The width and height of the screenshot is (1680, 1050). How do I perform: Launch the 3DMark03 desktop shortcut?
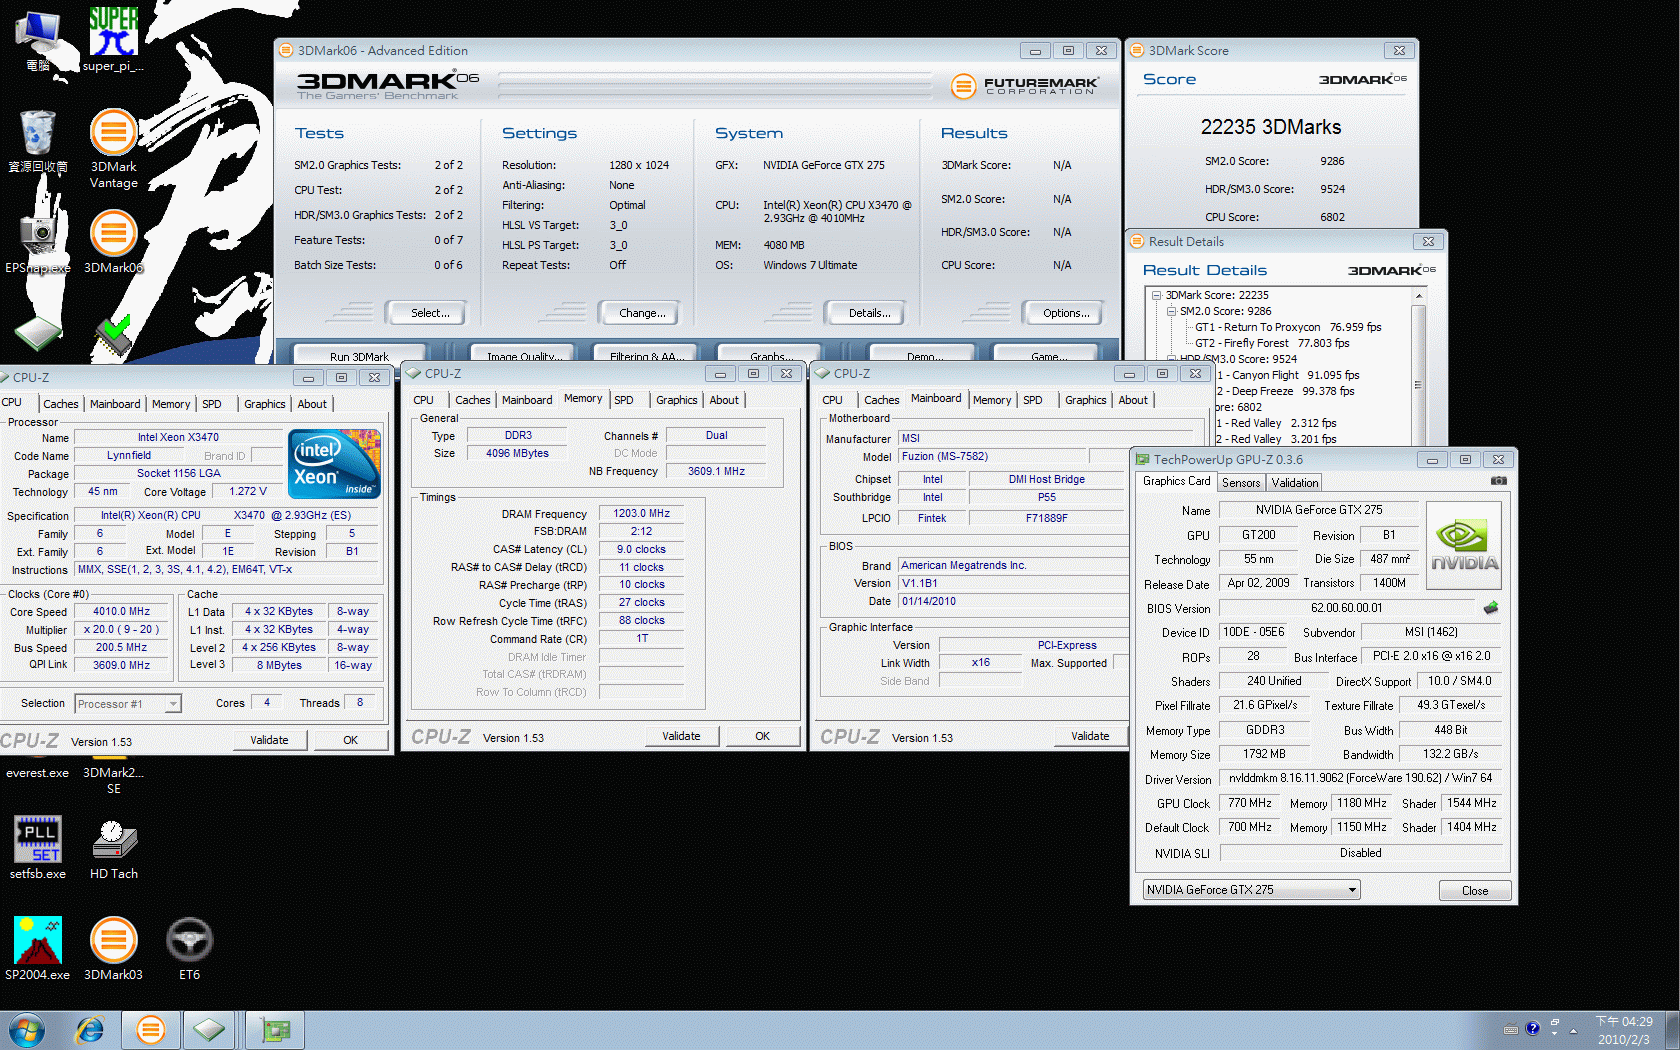(113, 948)
